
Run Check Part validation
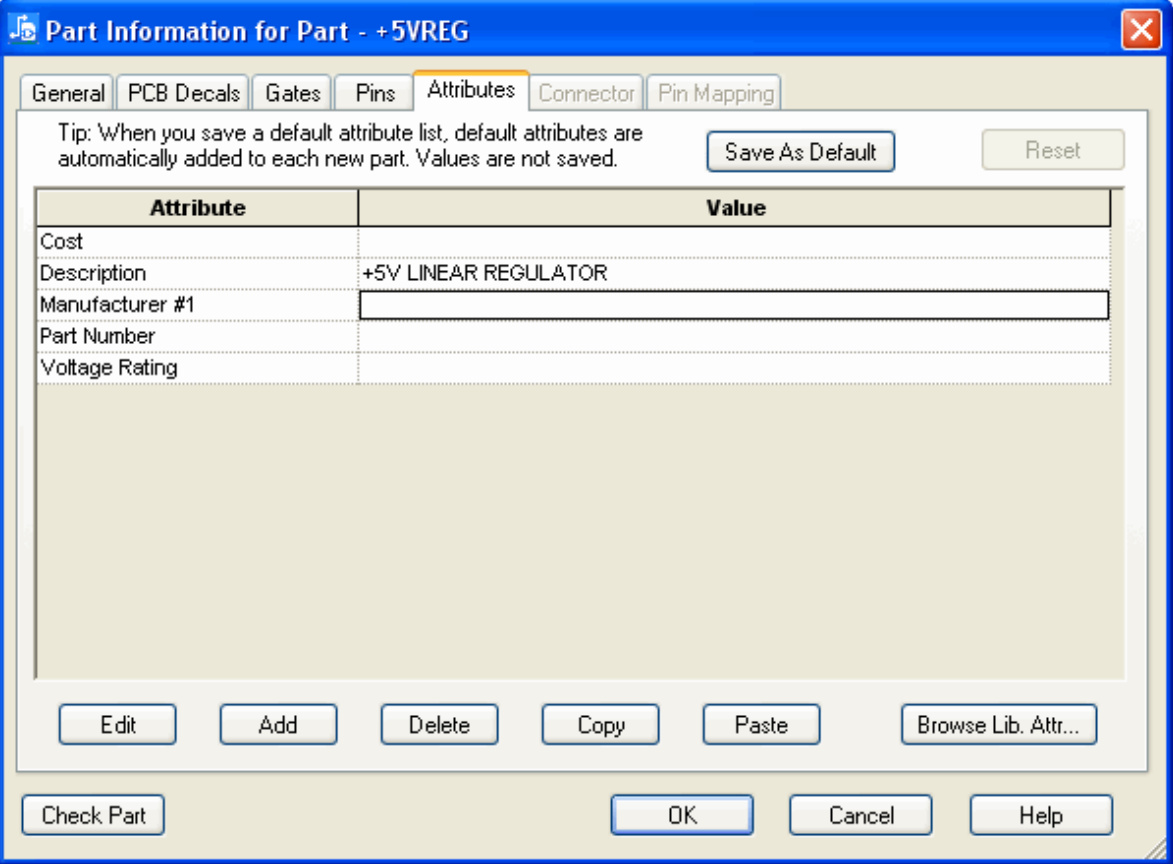[x=93, y=815]
